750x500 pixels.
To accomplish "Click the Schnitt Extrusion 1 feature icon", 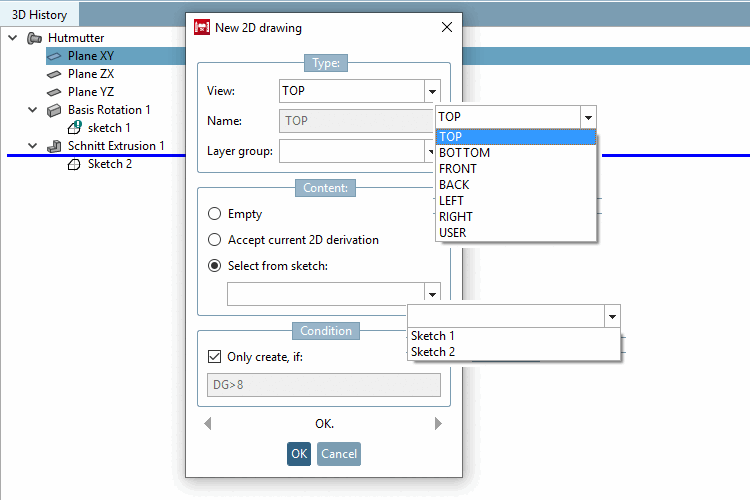I will [54, 146].
